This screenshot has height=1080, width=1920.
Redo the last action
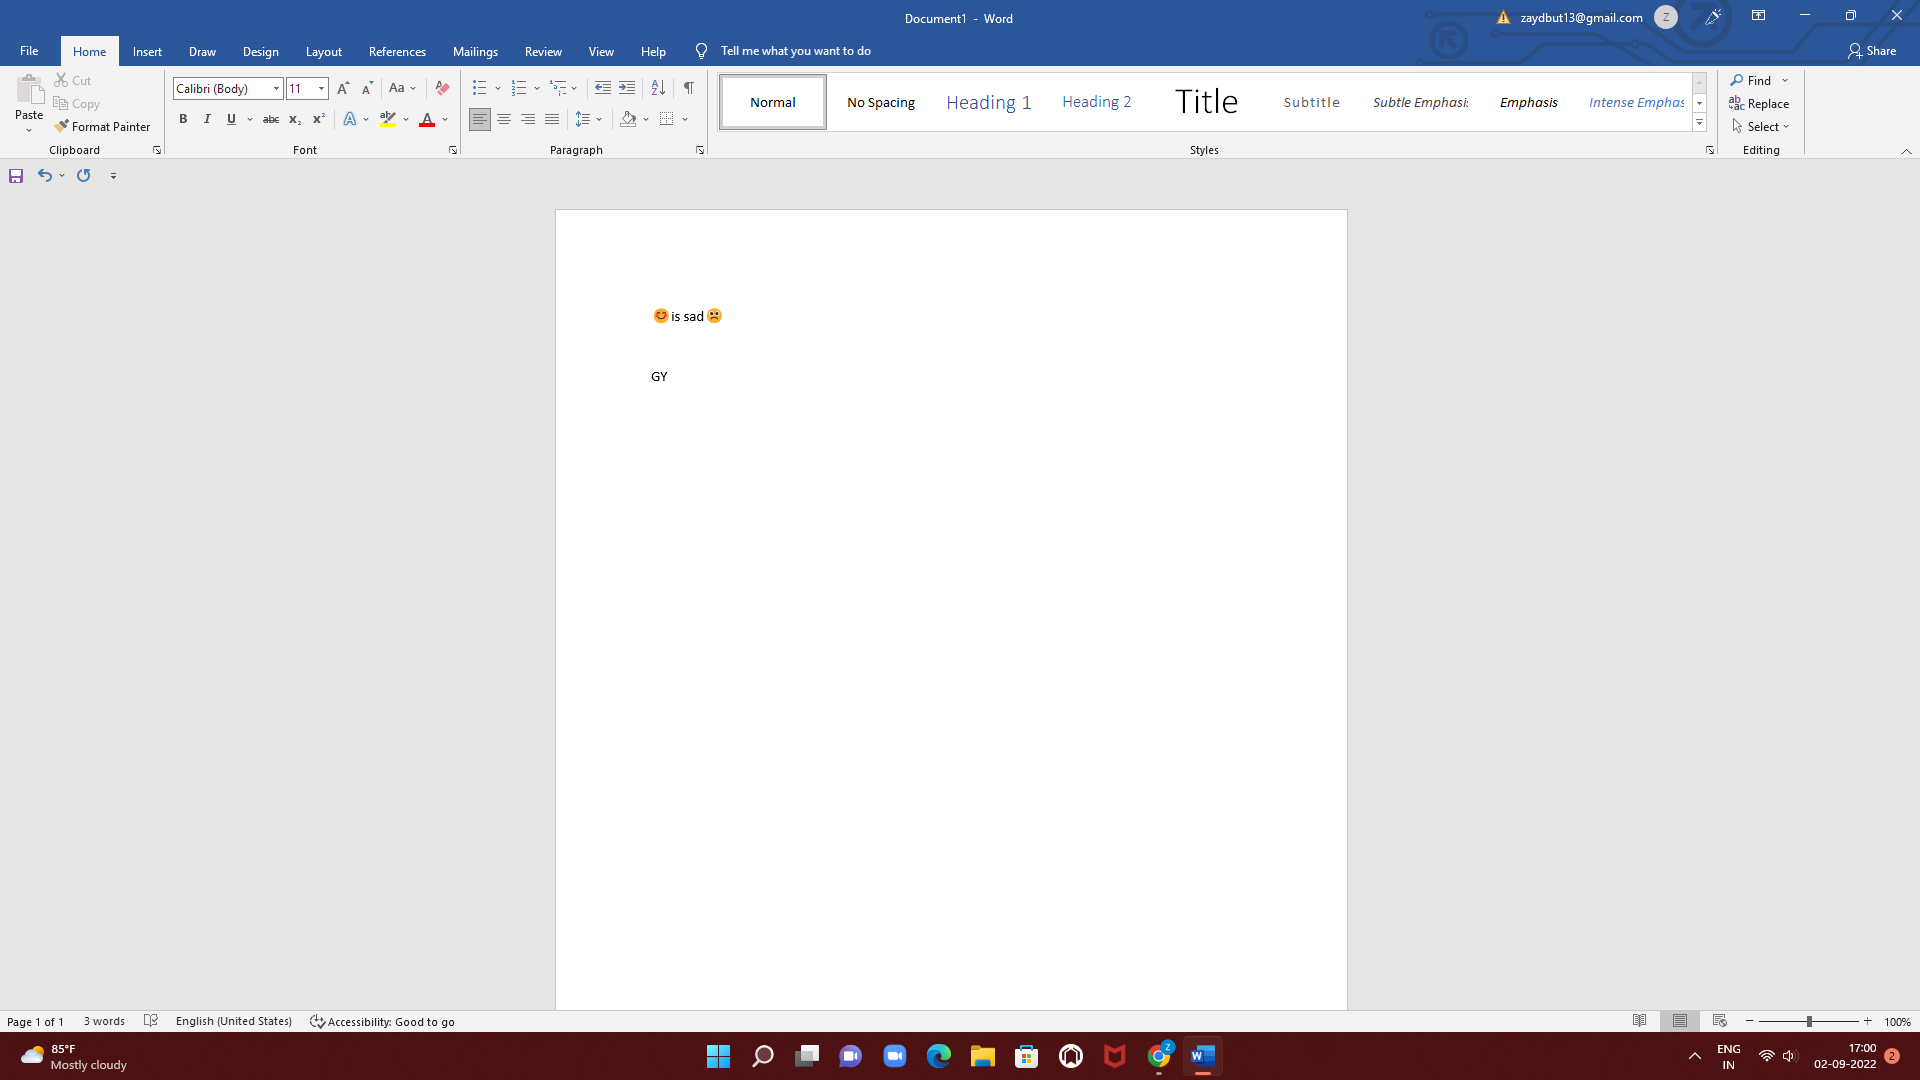pyautogui.click(x=84, y=175)
